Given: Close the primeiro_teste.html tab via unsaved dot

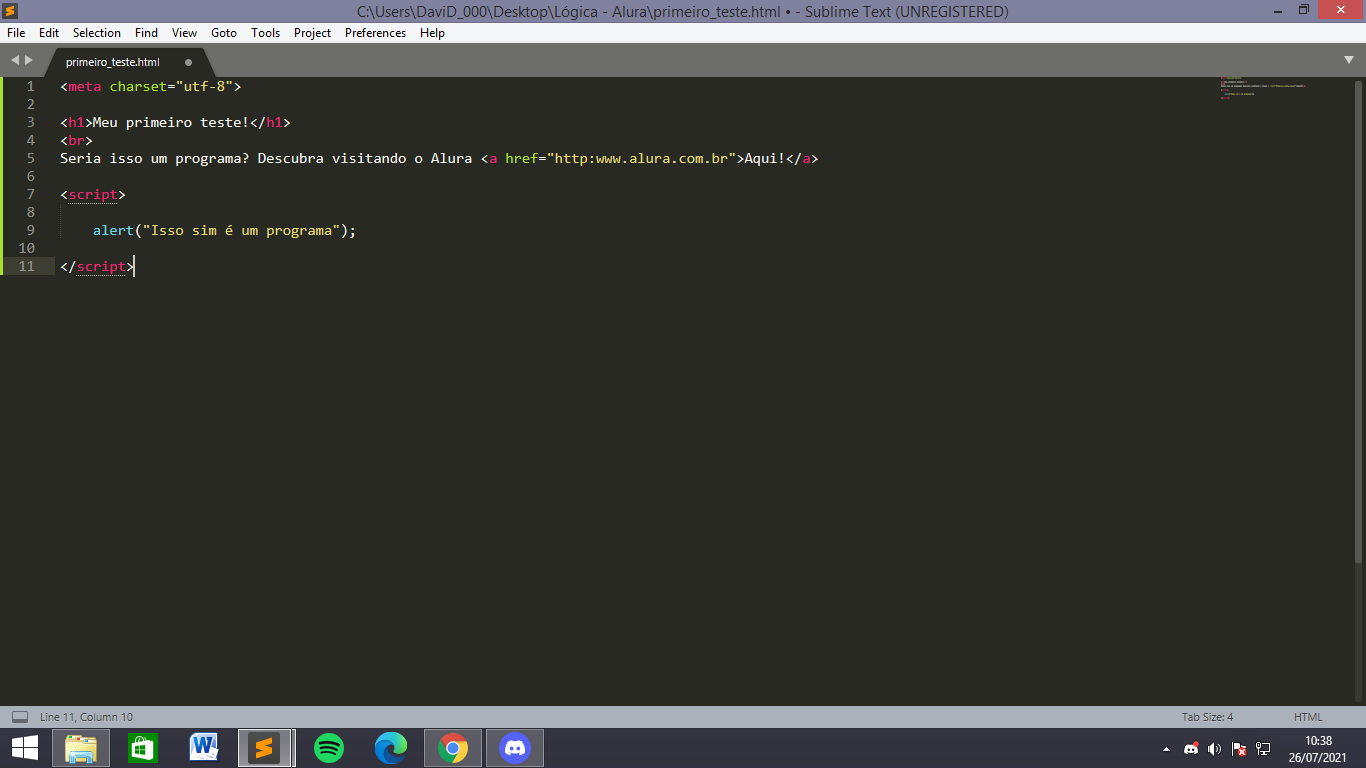Looking at the screenshot, I should tap(188, 62).
